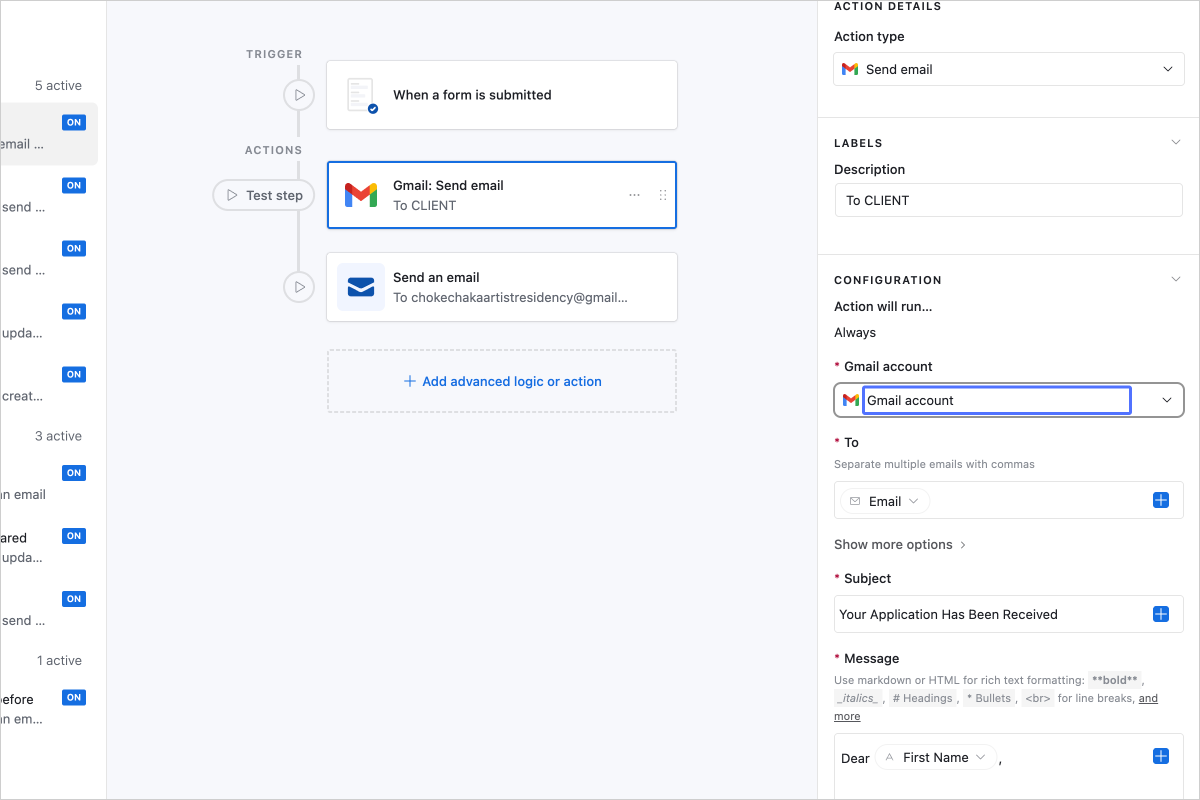This screenshot has height=800, width=1200.
Task: Open the Action type dropdown
Action: [1009, 69]
